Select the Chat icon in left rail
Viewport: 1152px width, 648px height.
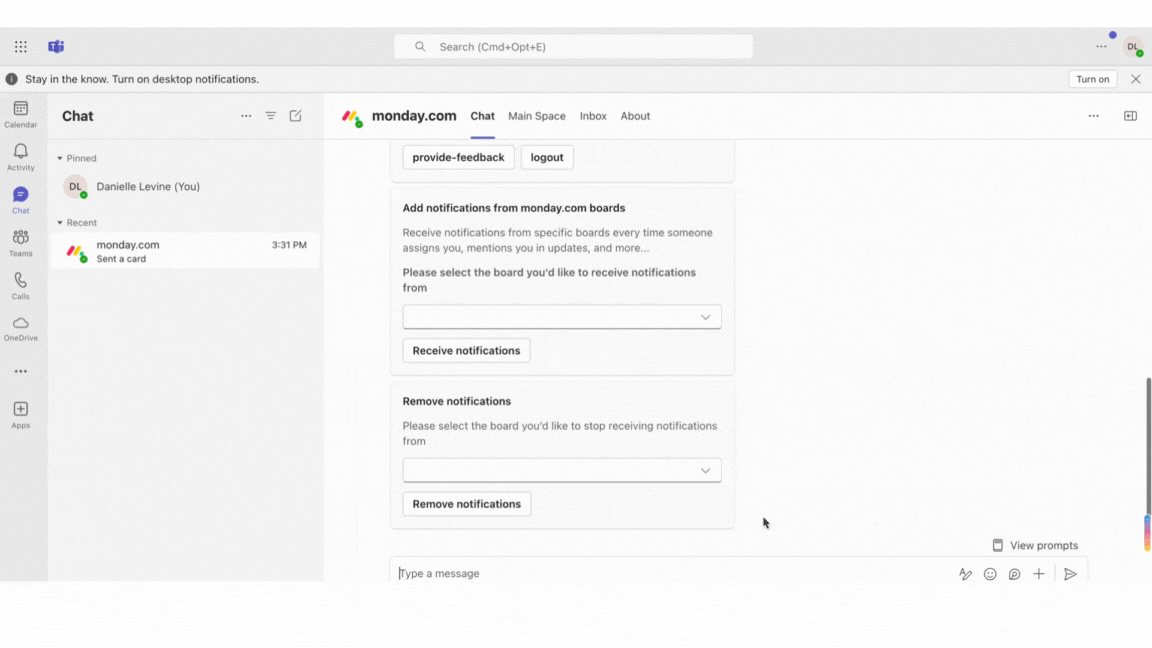(x=21, y=200)
